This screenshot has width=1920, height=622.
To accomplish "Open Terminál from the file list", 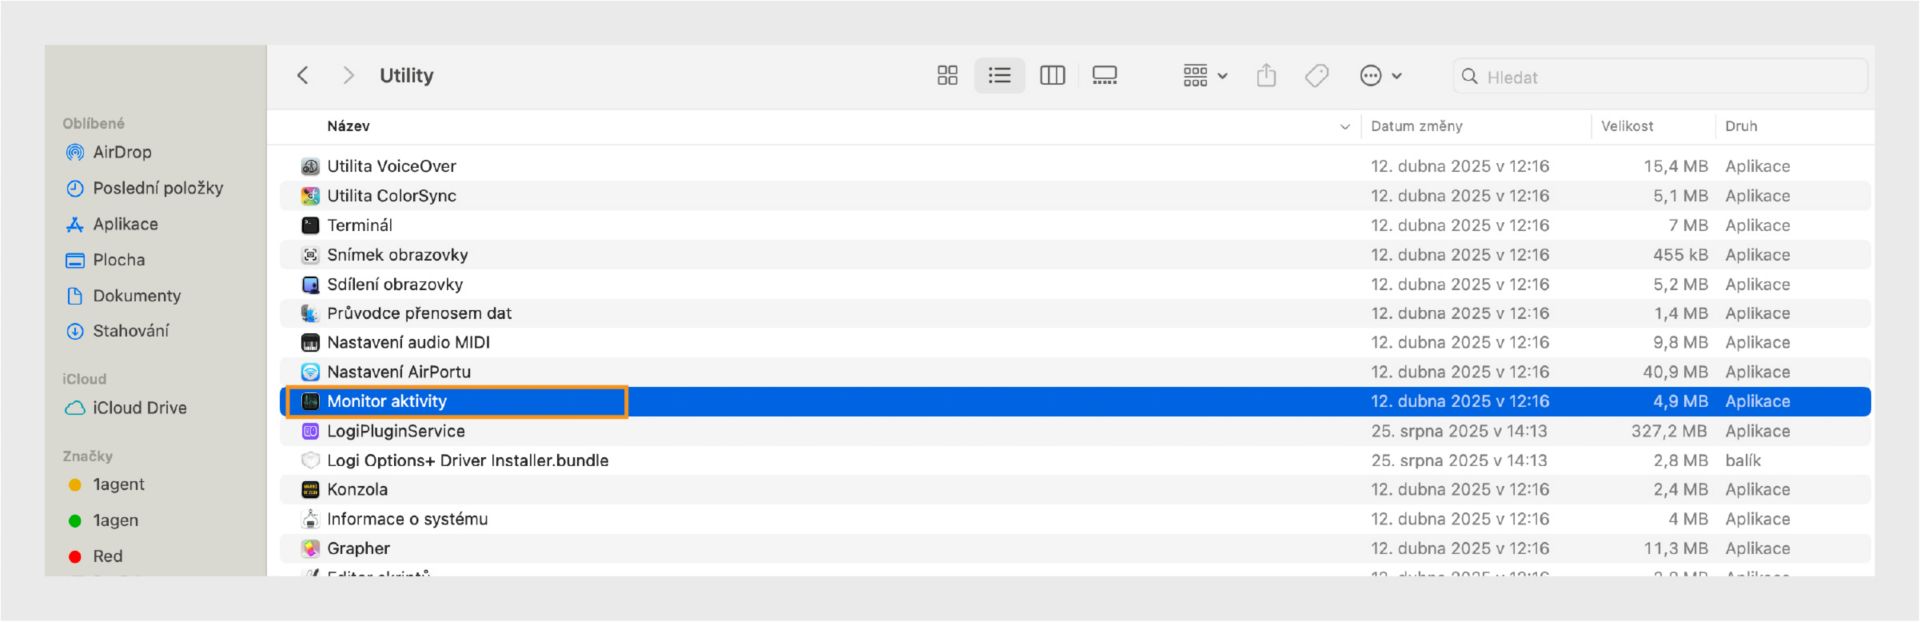I will click(x=360, y=225).
